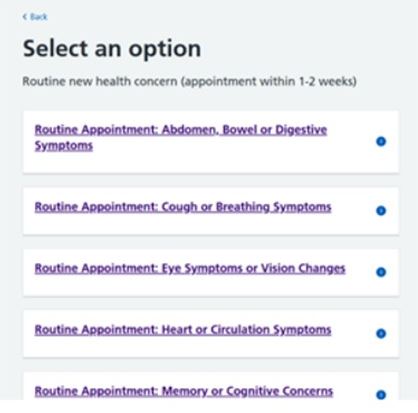This screenshot has height=413, width=418.
Task: Click the word 'Symptoms' under the Abdomen link
Action: click(64, 146)
